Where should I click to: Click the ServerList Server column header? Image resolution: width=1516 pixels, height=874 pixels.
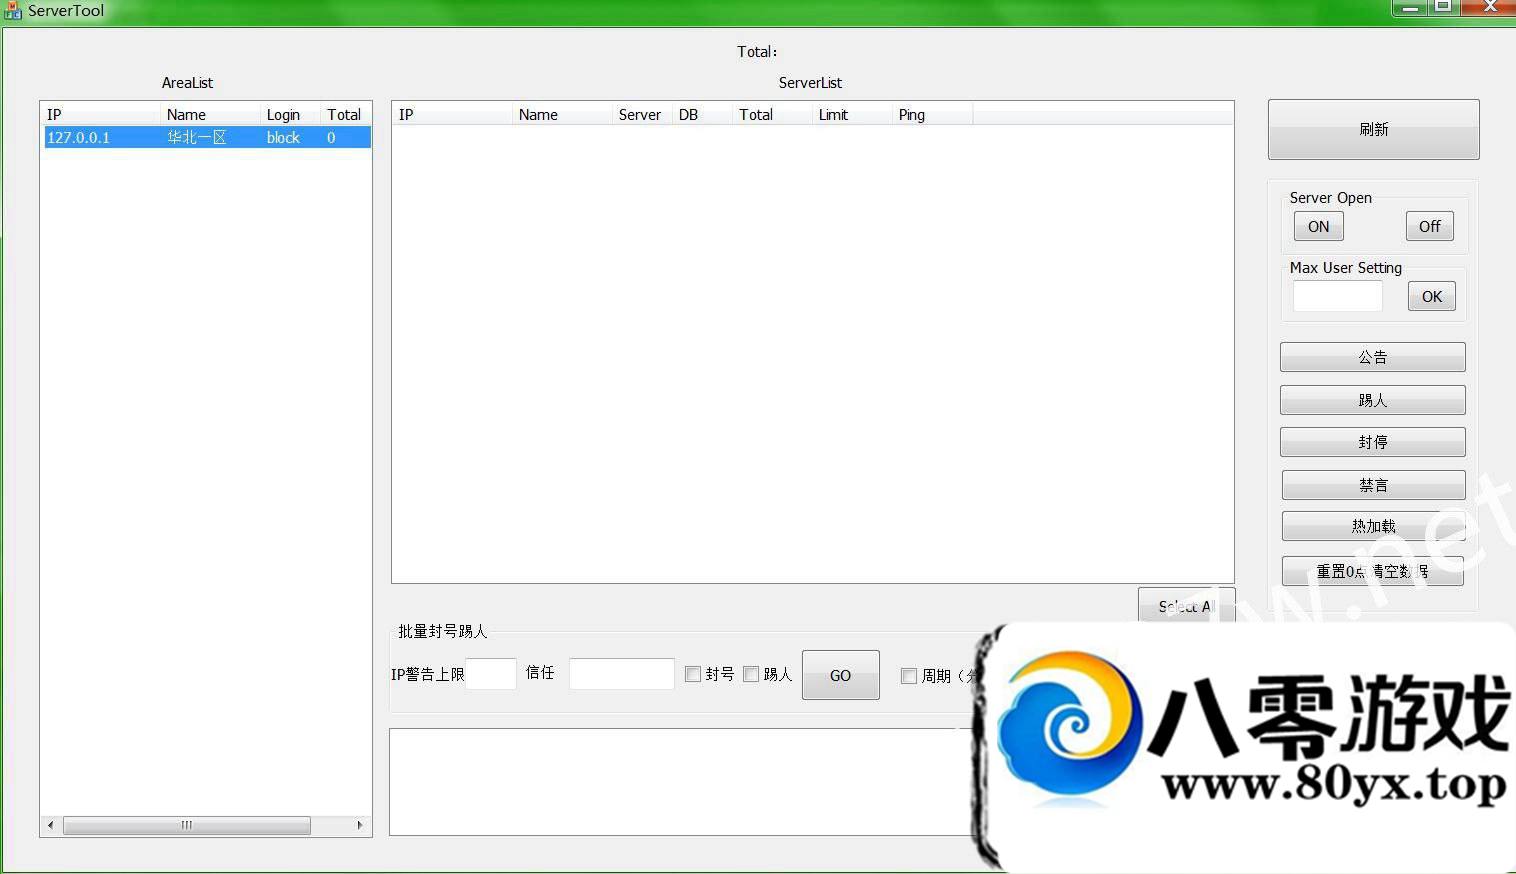pos(642,114)
